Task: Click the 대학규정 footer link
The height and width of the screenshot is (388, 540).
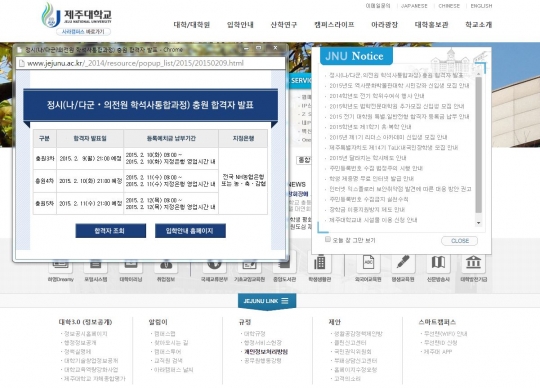Action: (255, 334)
